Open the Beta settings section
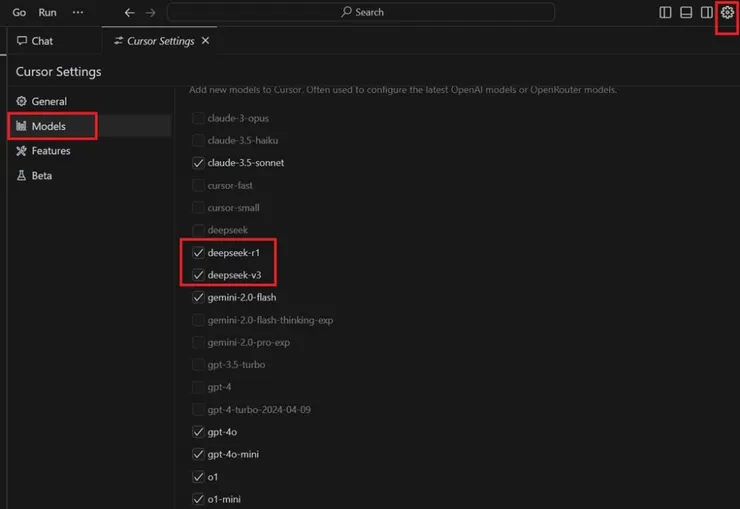Image resolution: width=740 pixels, height=509 pixels. pos(89,175)
